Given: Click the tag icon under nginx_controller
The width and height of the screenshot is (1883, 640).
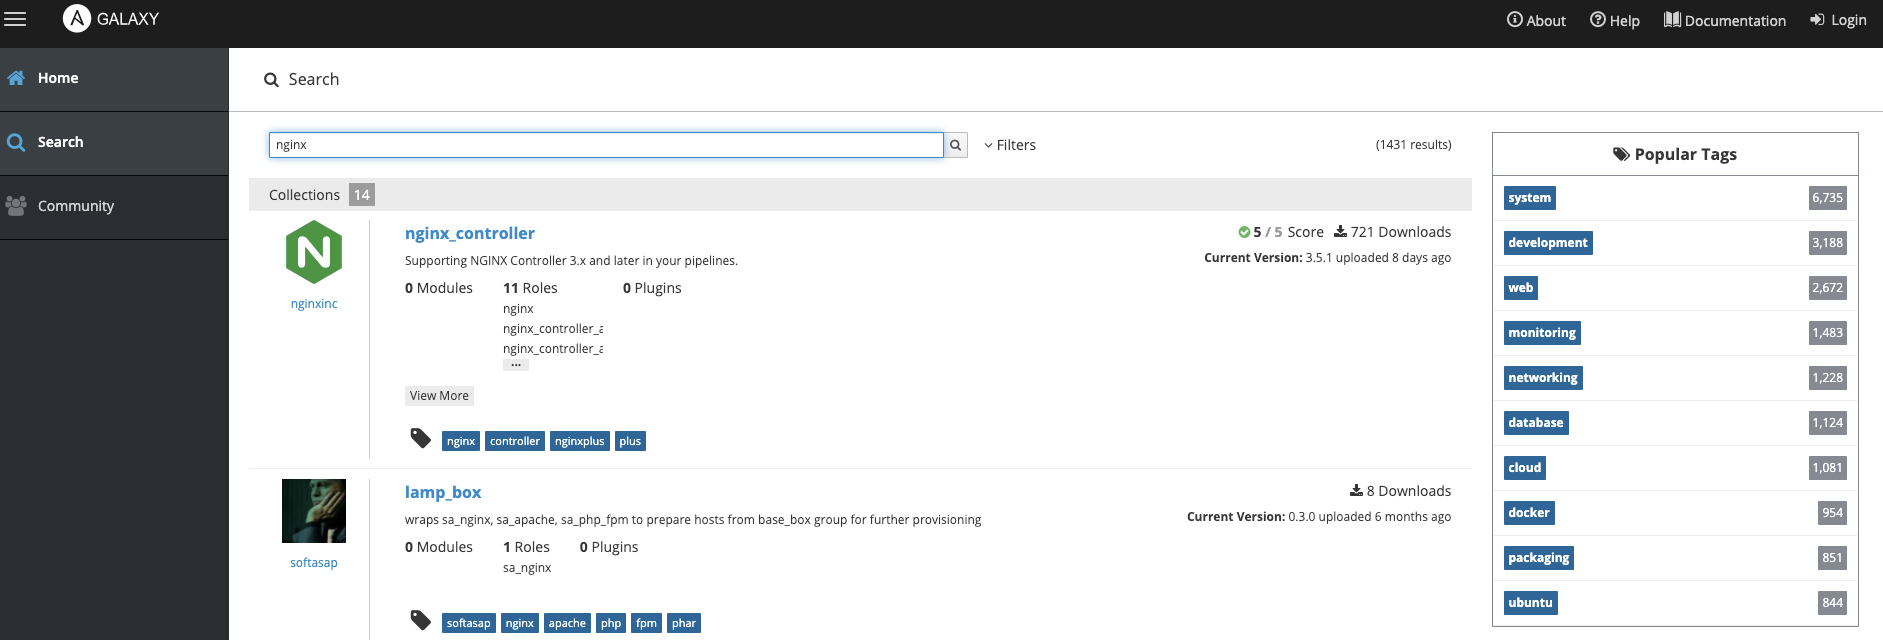Looking at the screenshot, I should pyautogui.click(x=421, y=439).
